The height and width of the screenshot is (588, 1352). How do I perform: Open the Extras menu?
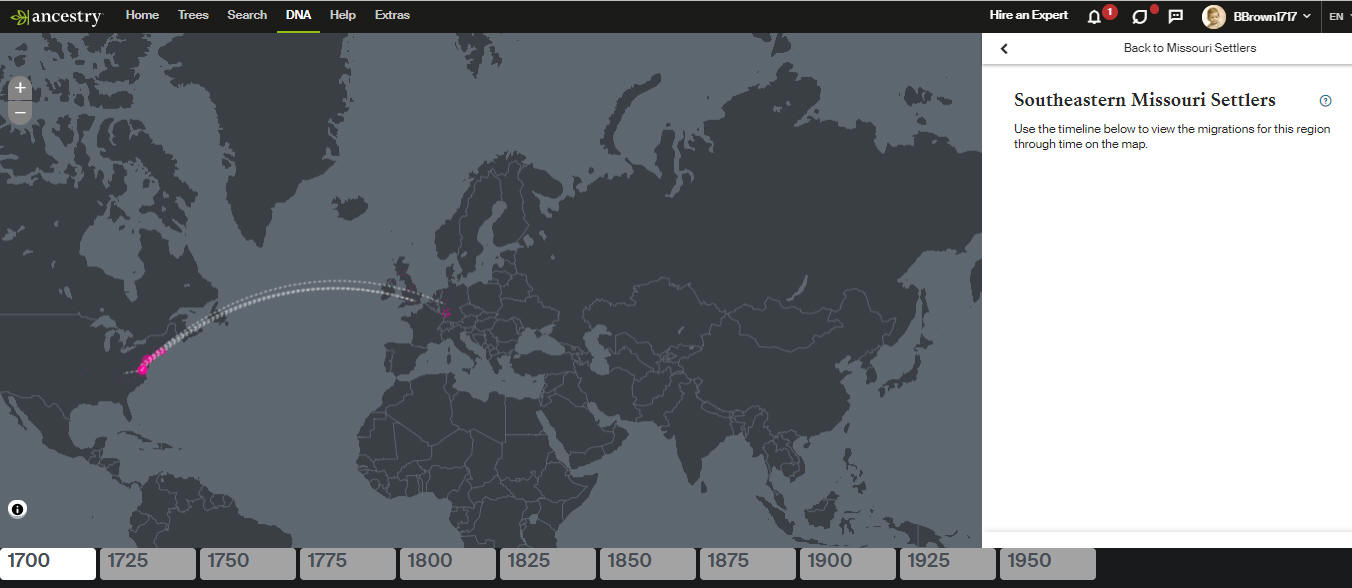(392, 15)
